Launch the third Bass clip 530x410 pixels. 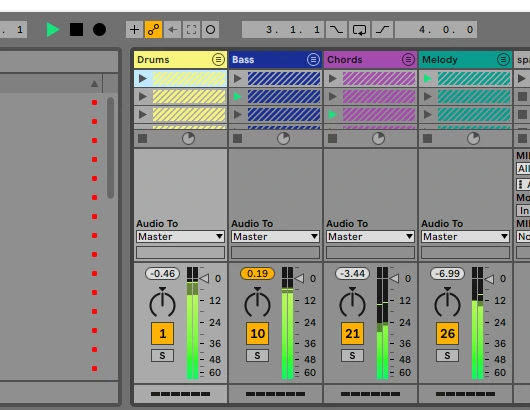238,115
